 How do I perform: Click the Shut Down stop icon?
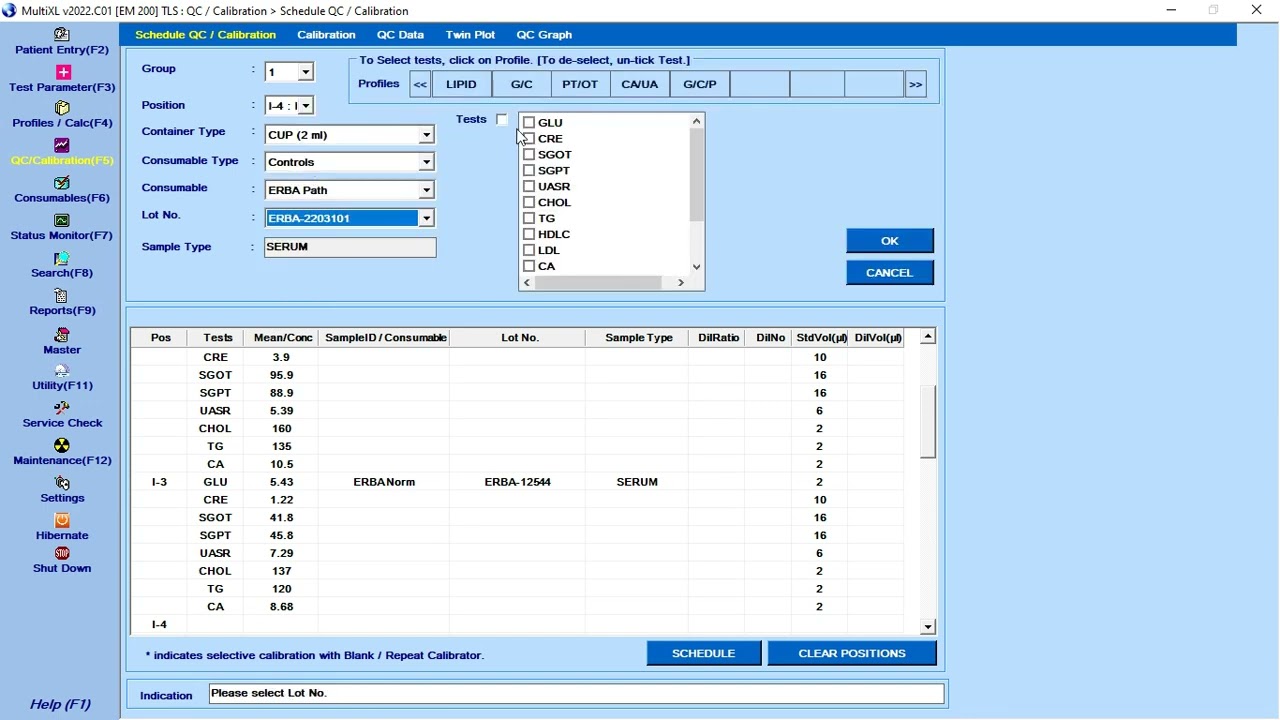click(x=62, y=553)
